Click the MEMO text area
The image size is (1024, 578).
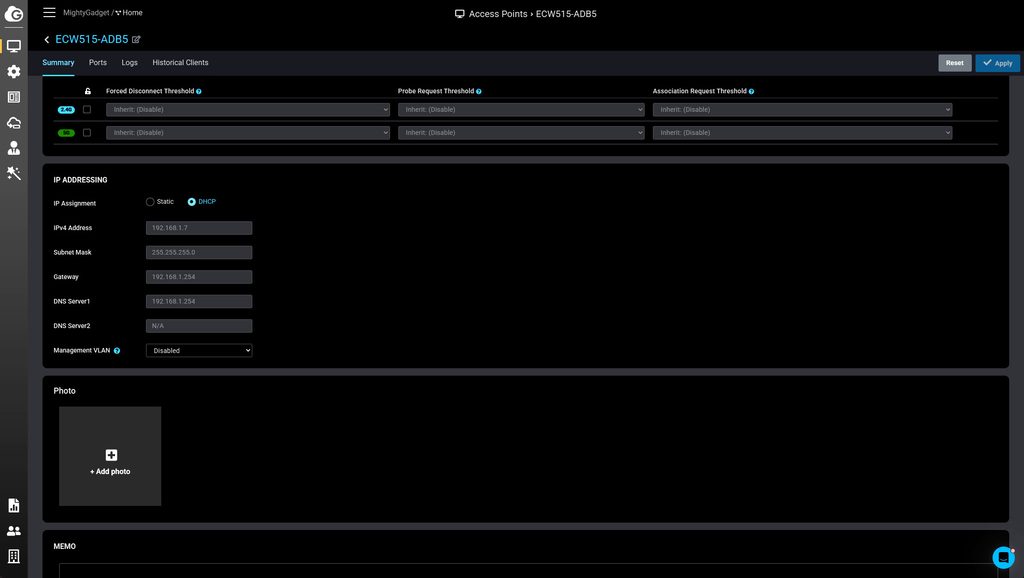coord(528,570)
